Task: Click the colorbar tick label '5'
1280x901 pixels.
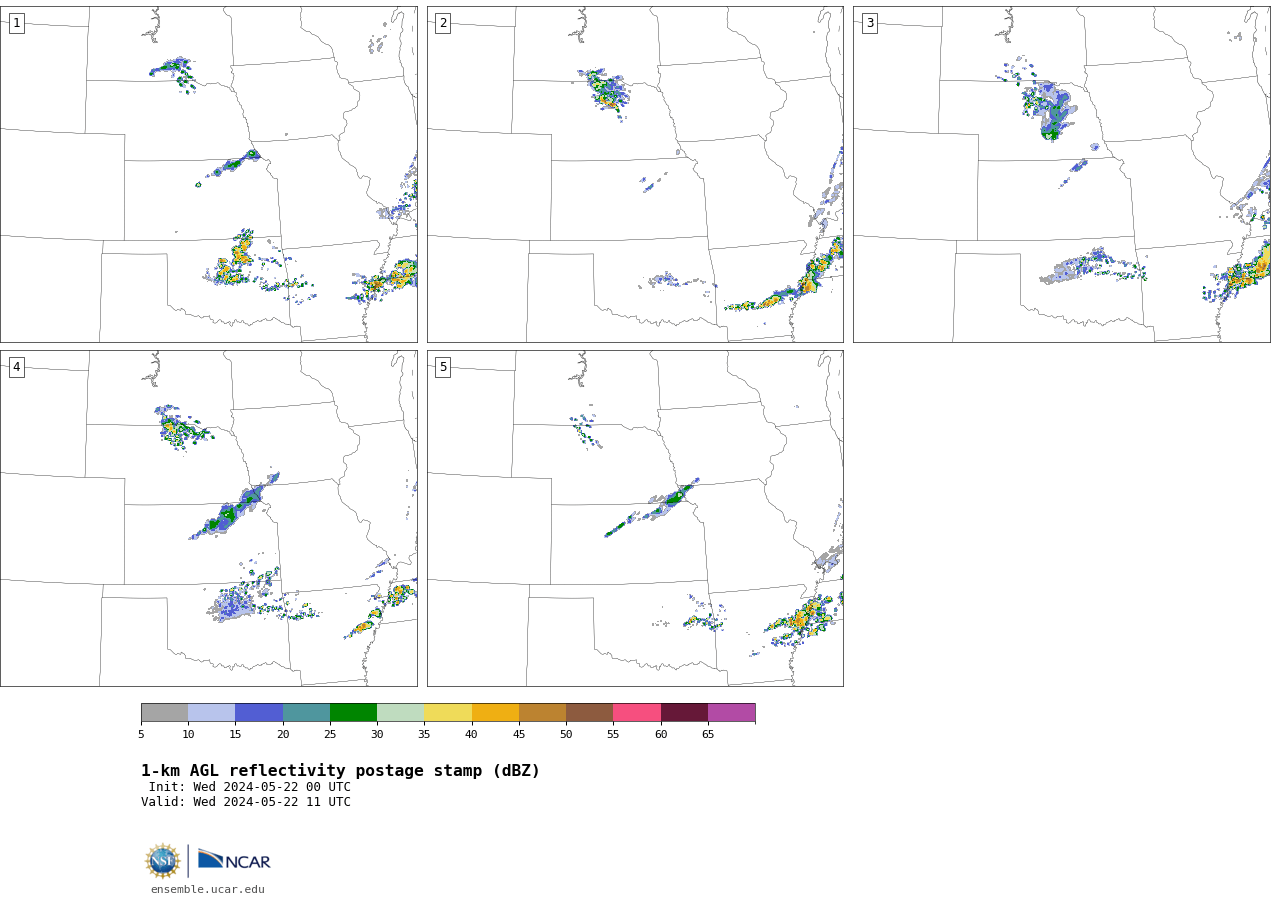Action: click(x=141, y=734)
